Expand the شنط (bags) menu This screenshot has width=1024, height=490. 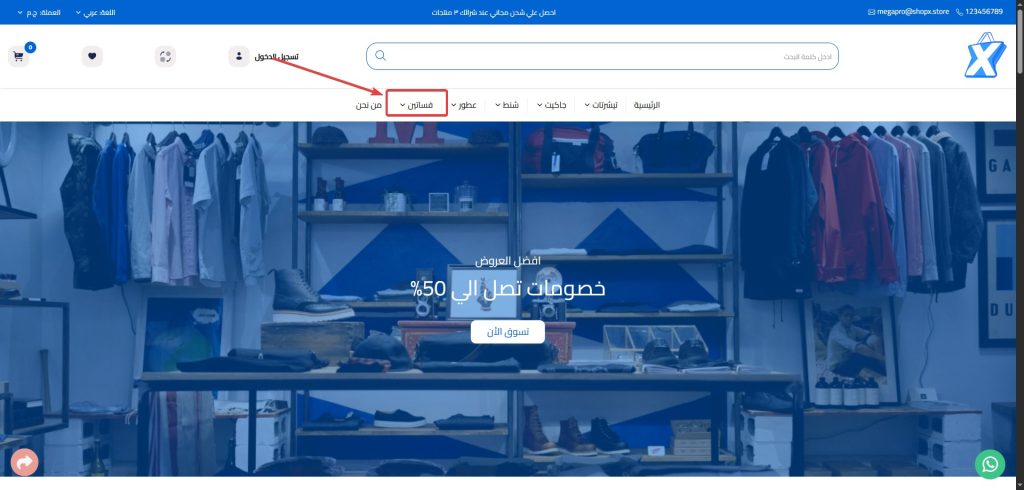511,105
